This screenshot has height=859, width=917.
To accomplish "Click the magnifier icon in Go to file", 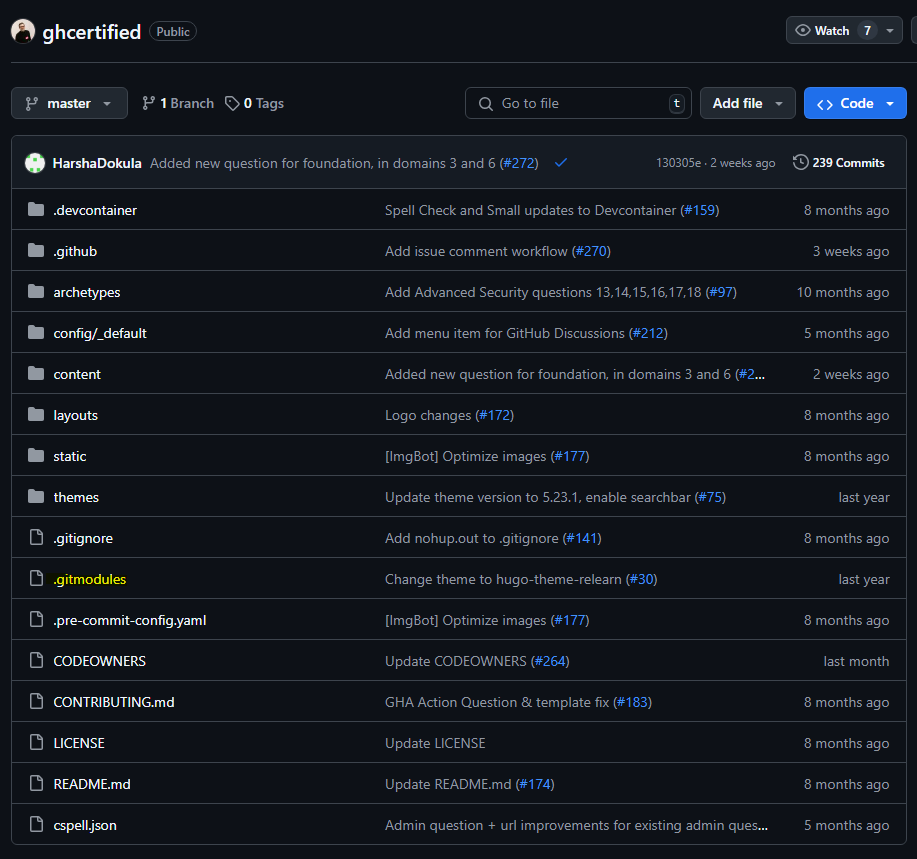I will (485, 104).
